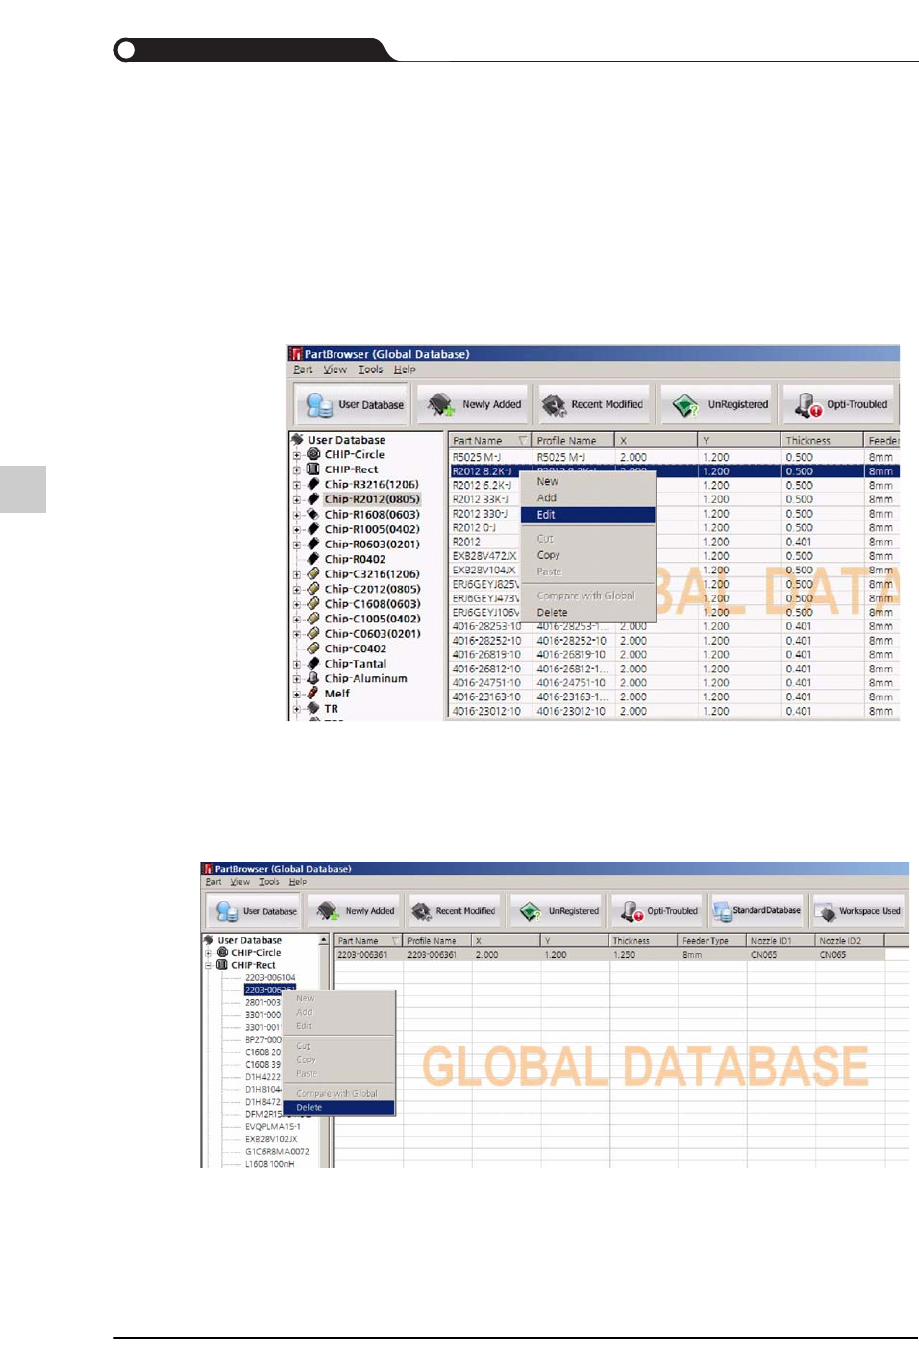
Task: Choose Delete in upper context menu
Action: (x=588, y=612)
